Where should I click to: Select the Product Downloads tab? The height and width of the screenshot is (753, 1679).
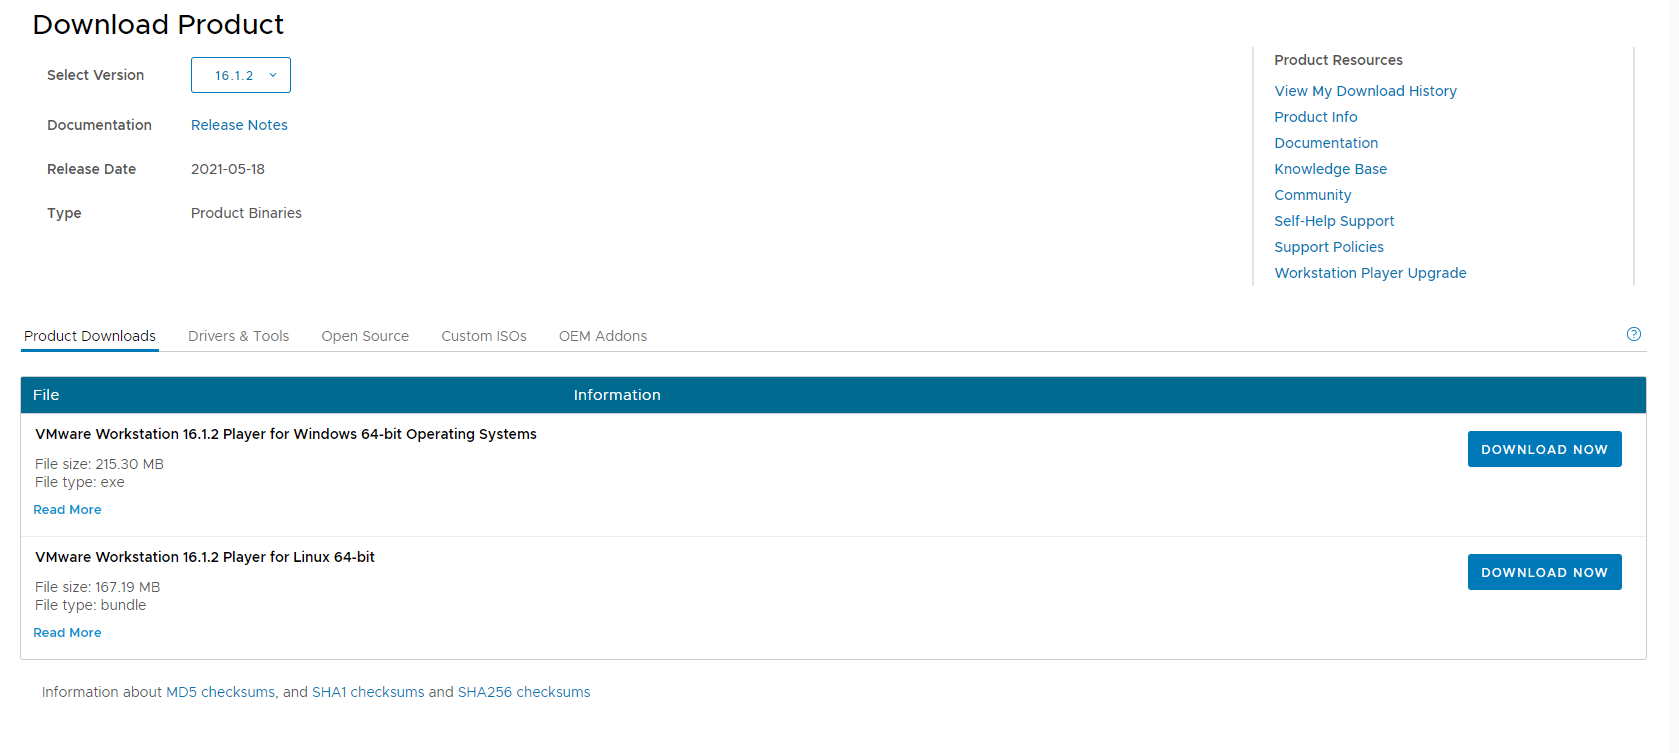(90, 336)
